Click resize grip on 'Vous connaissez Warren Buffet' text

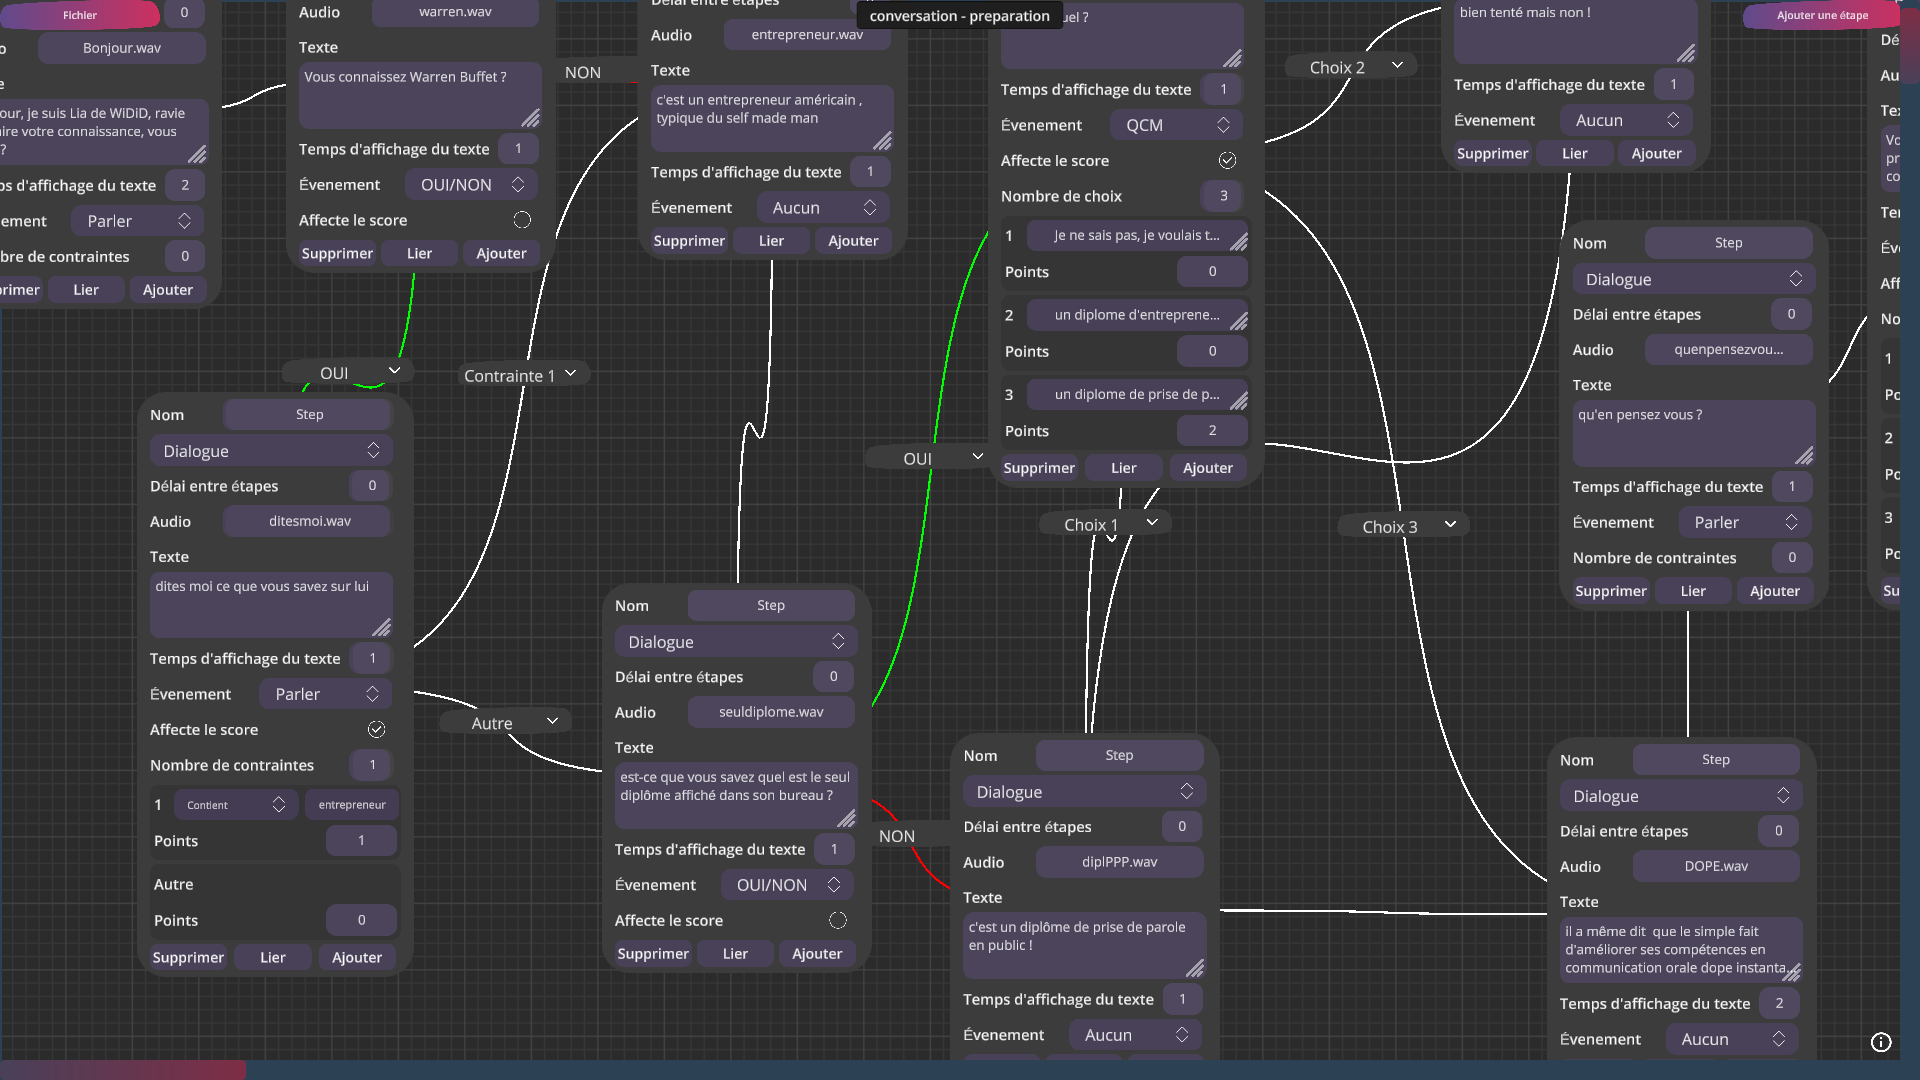[530, 118]
